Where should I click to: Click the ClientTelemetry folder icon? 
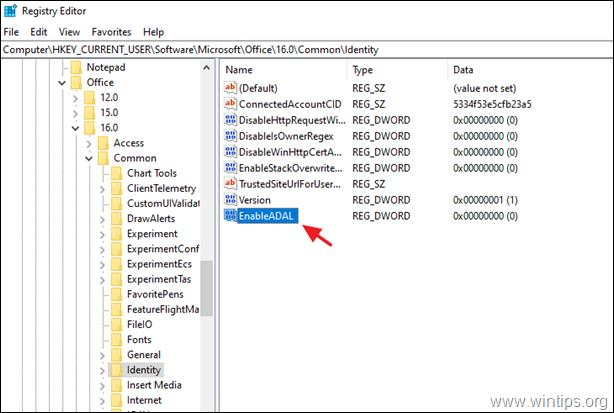[117, 189]
